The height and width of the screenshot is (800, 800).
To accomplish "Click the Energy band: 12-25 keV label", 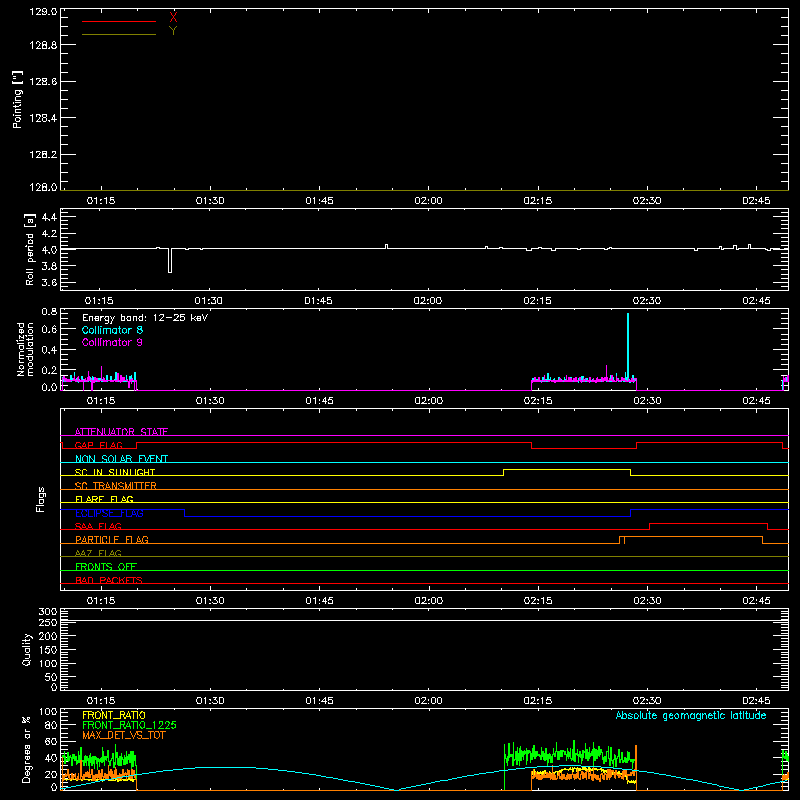I will click(145, 318).
